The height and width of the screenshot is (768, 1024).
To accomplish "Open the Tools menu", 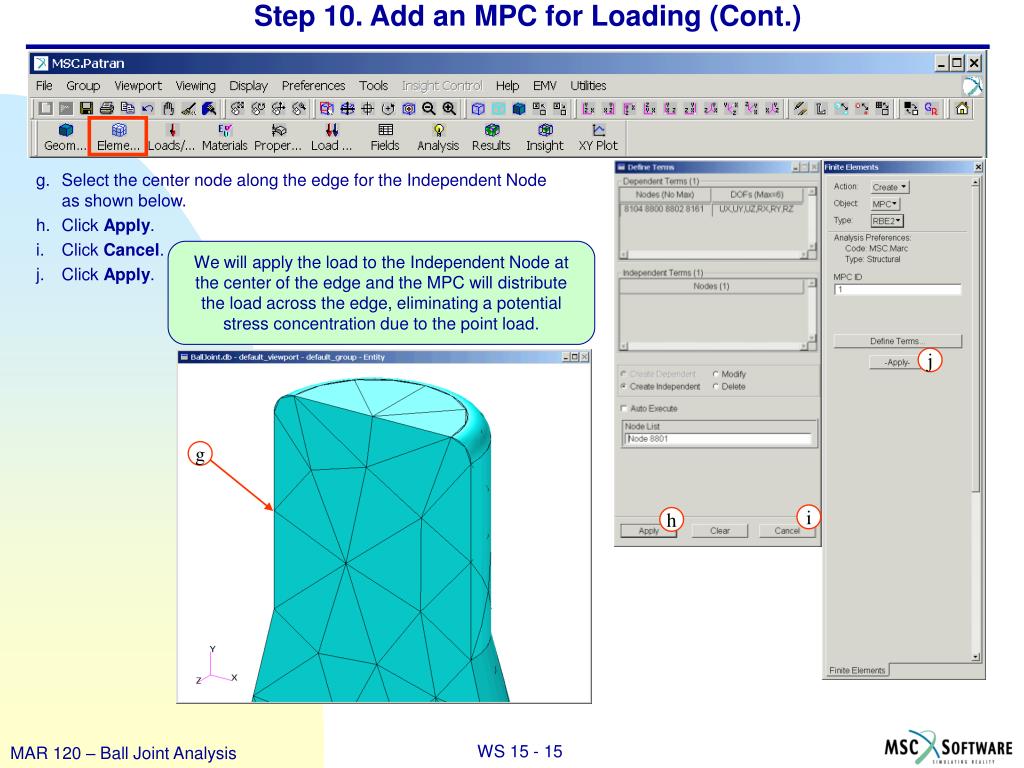I will (374, 86).
